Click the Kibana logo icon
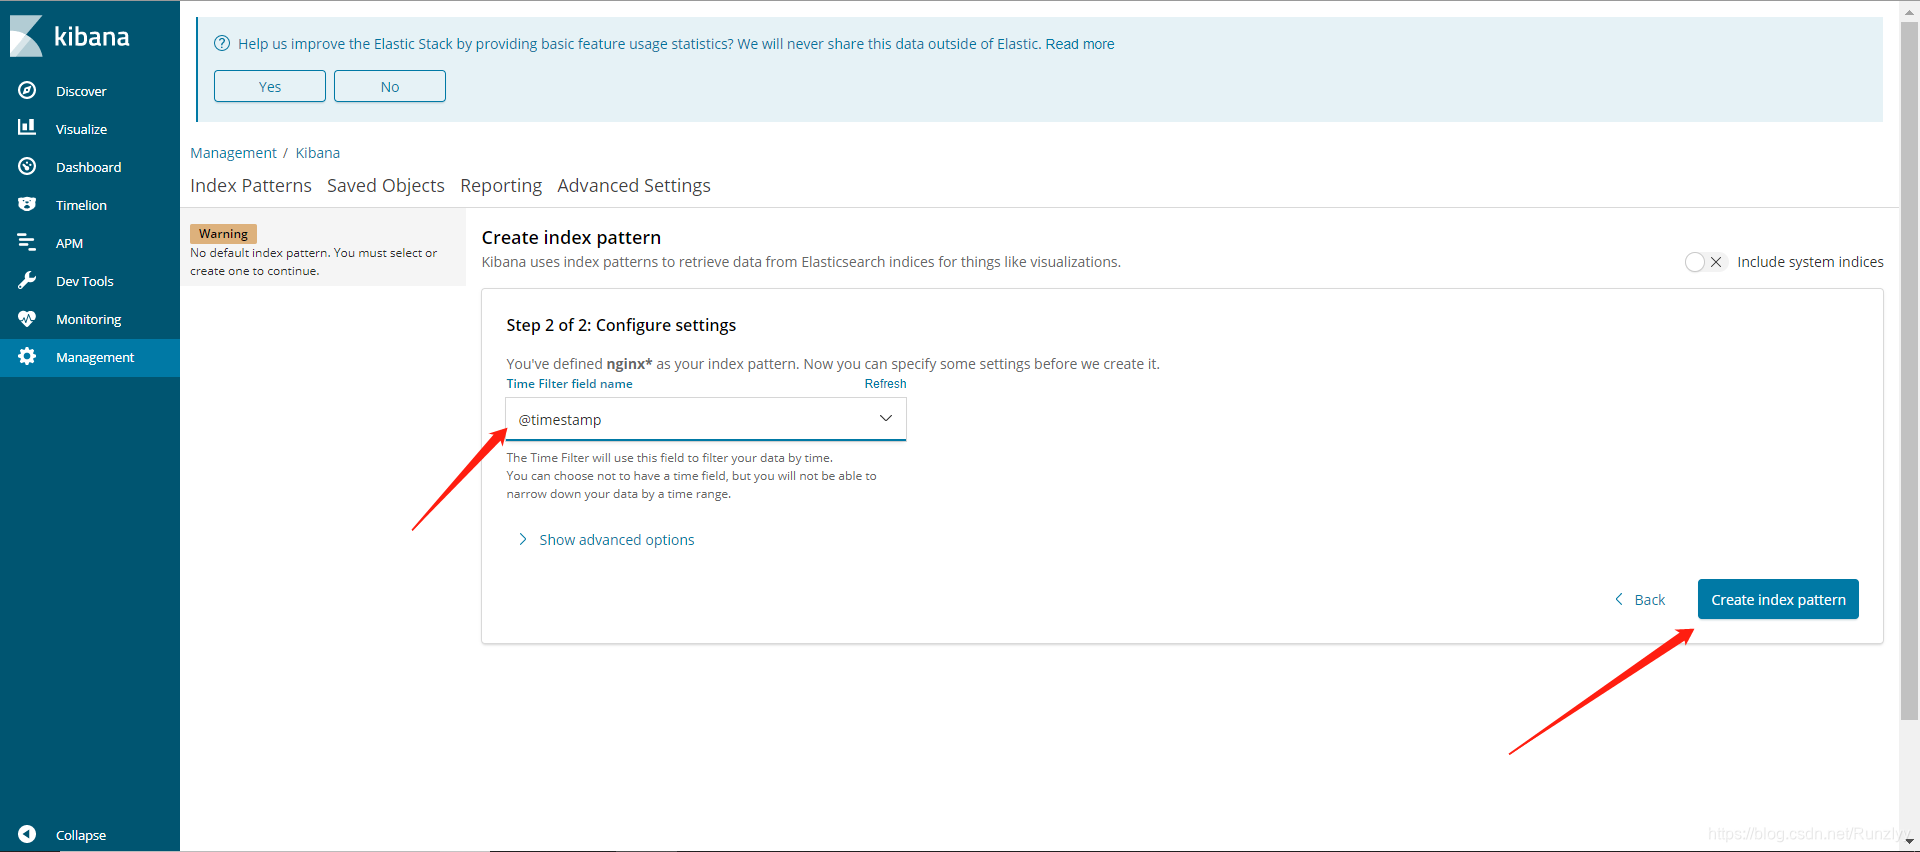Viewport: 1920px width, 852px height. 26,36
